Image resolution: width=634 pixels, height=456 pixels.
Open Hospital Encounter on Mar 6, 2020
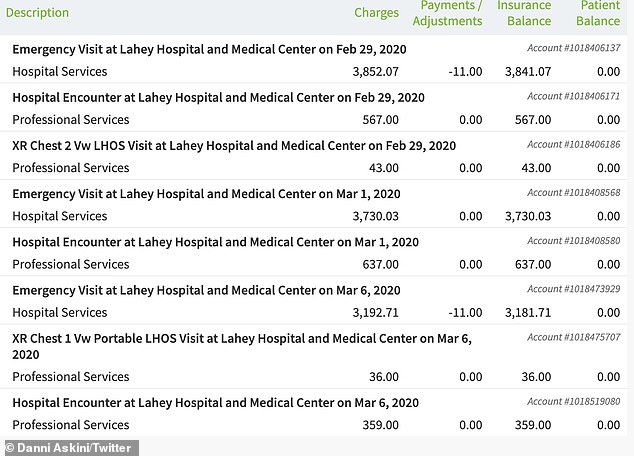click(215, 402)
